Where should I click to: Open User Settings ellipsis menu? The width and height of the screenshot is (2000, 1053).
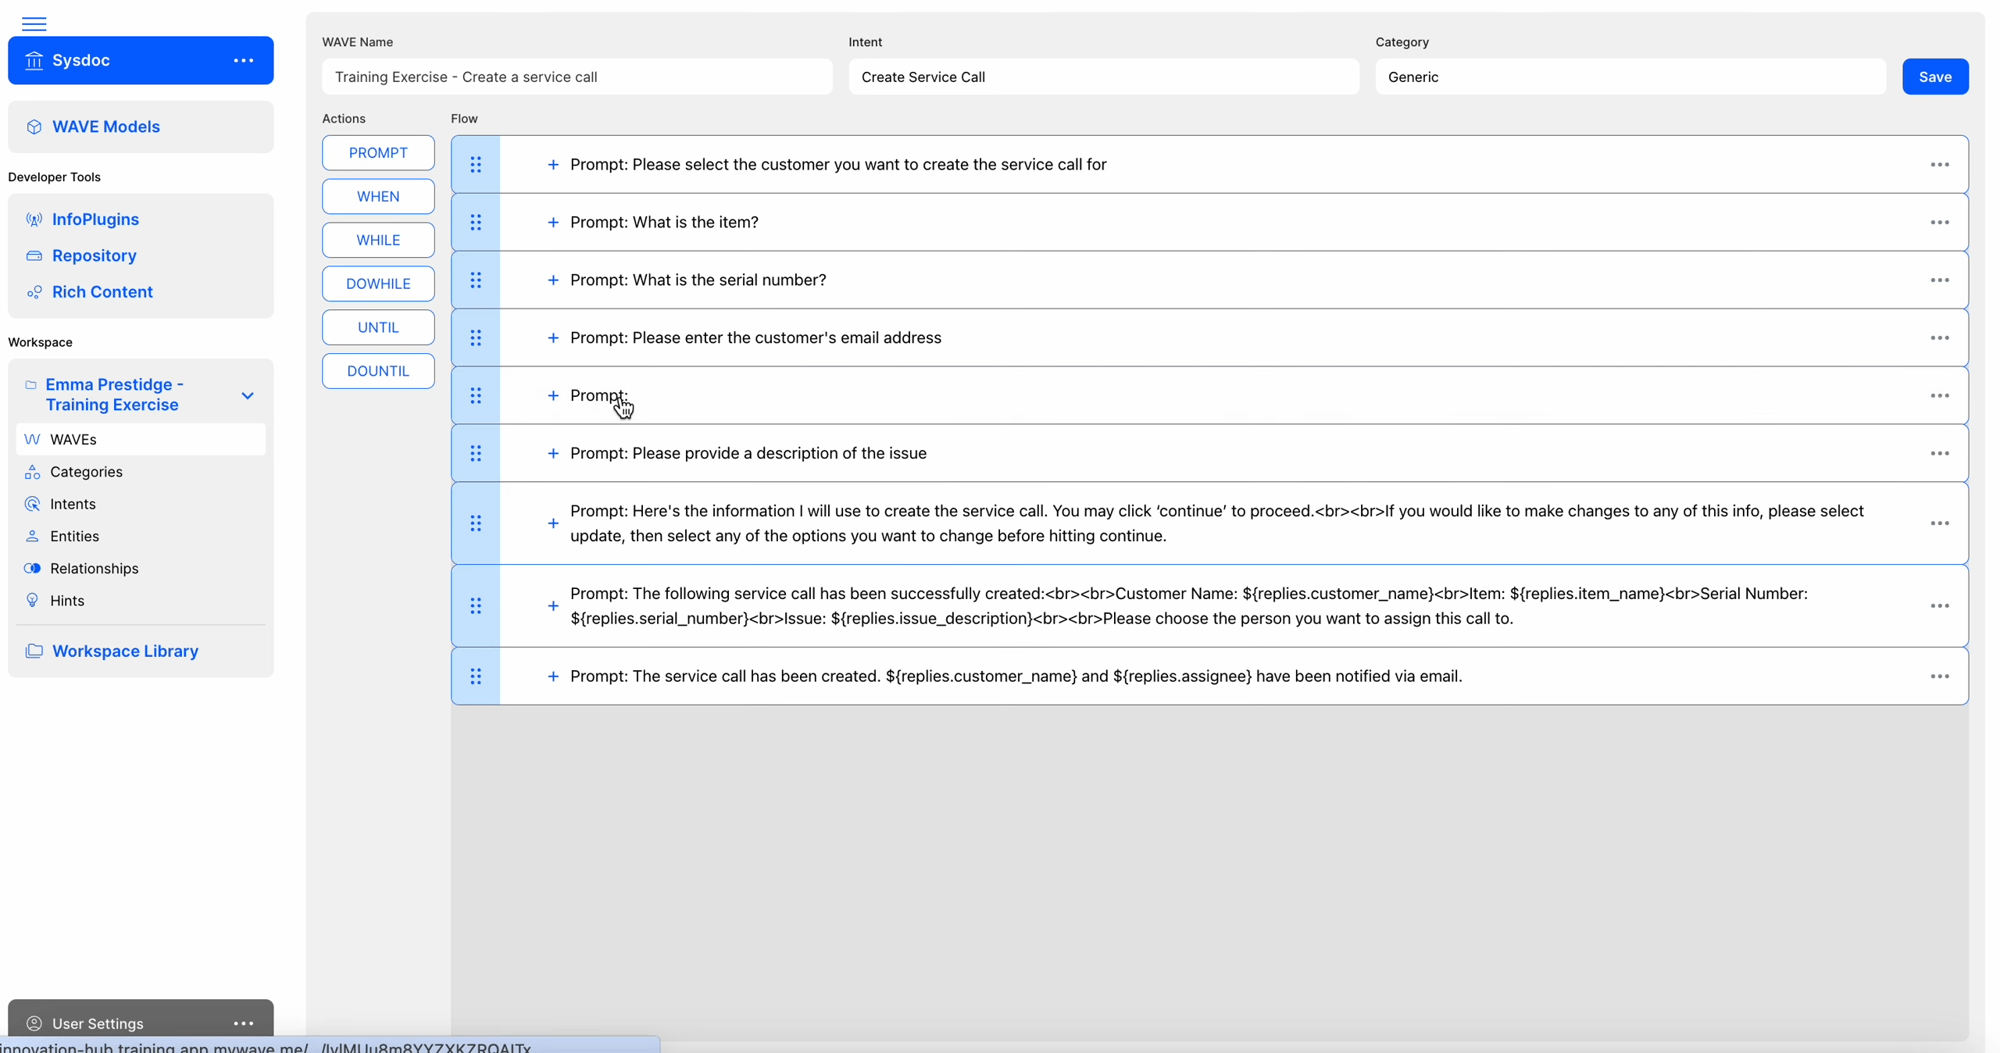[x=243, y=1023]
